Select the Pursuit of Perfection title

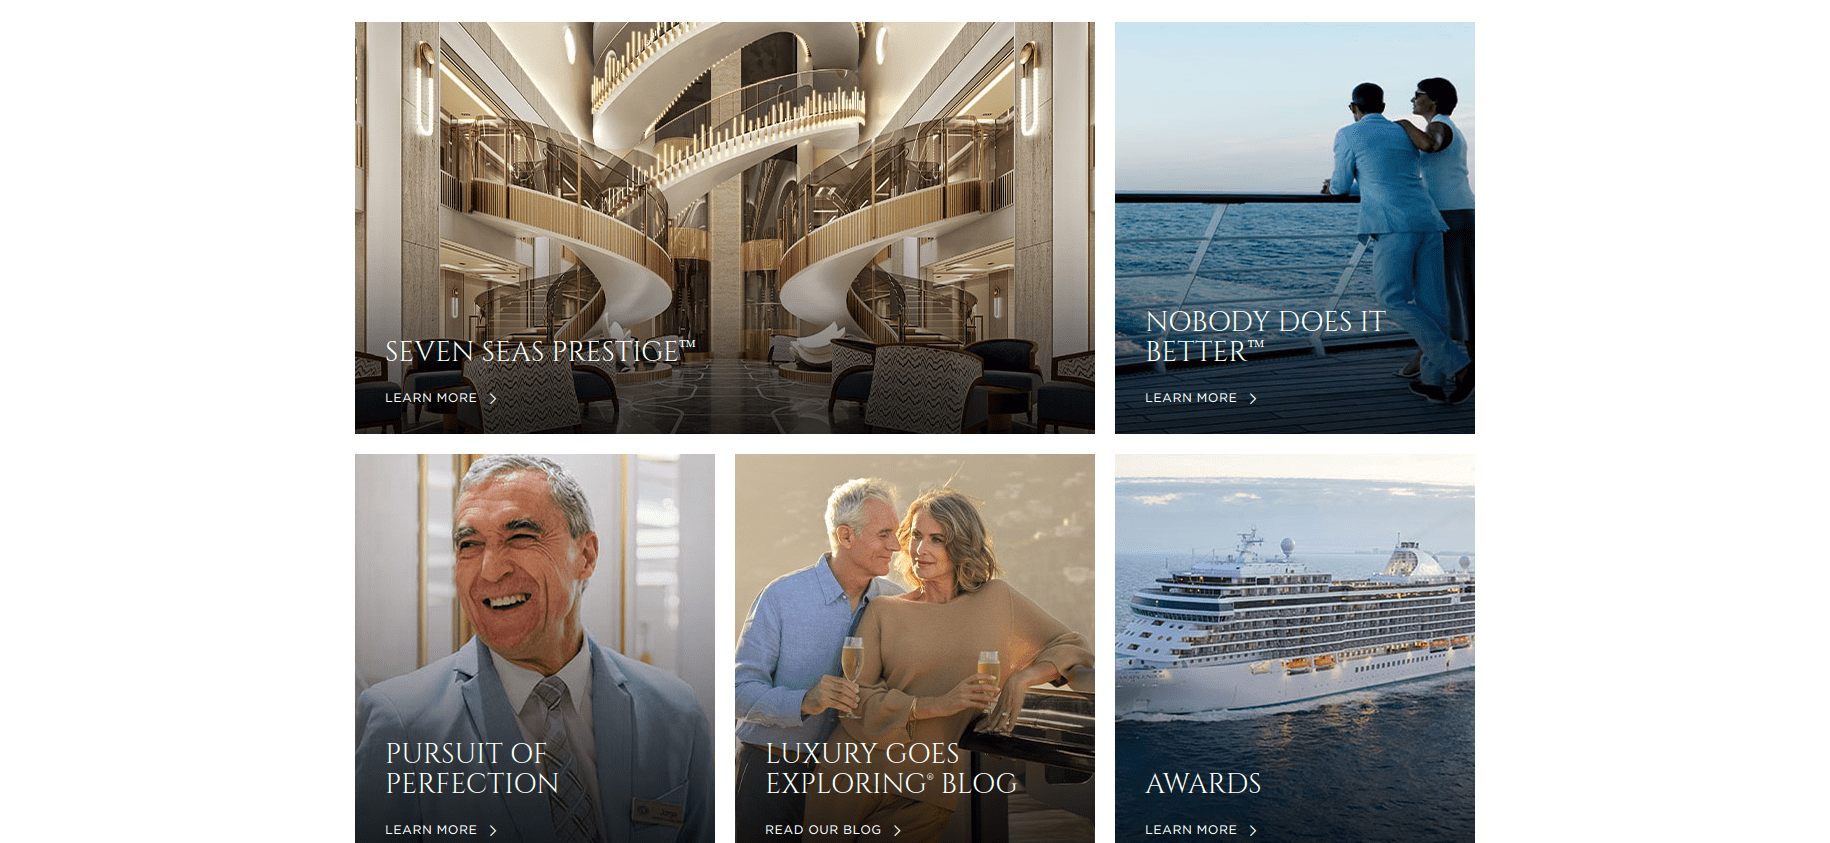(472, 768)
